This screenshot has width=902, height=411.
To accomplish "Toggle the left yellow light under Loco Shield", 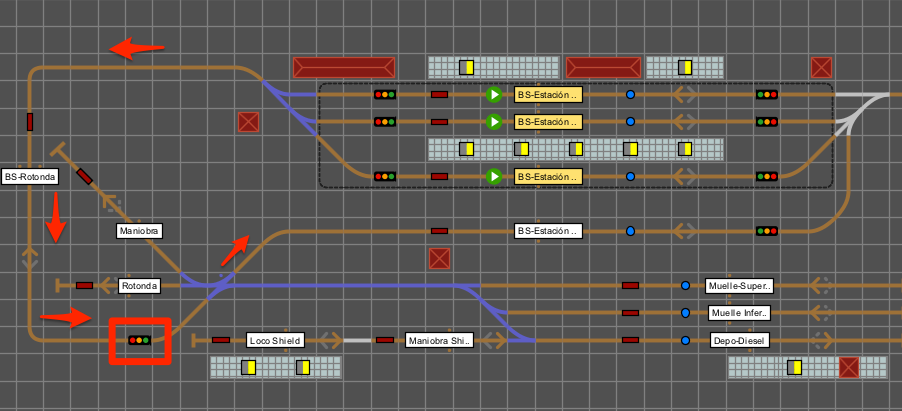I will (248, 367).
